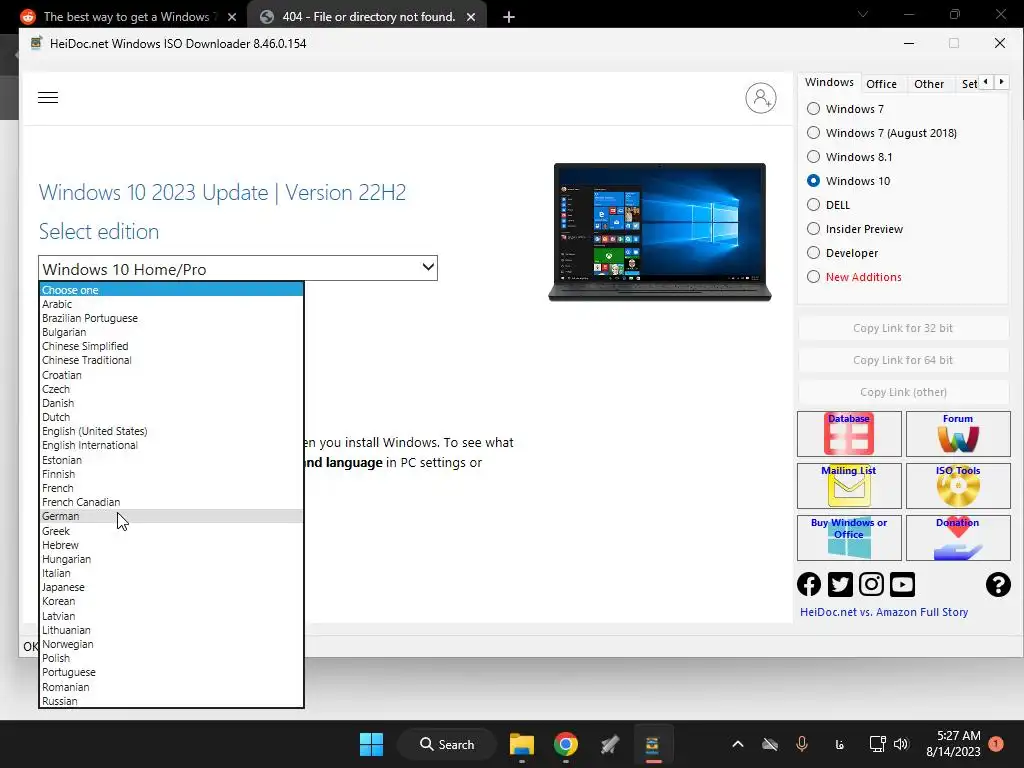The width and height of the screenshot is (1024, 768).
Task: Click the help question mark icon
Action: (x=998, y=584)
